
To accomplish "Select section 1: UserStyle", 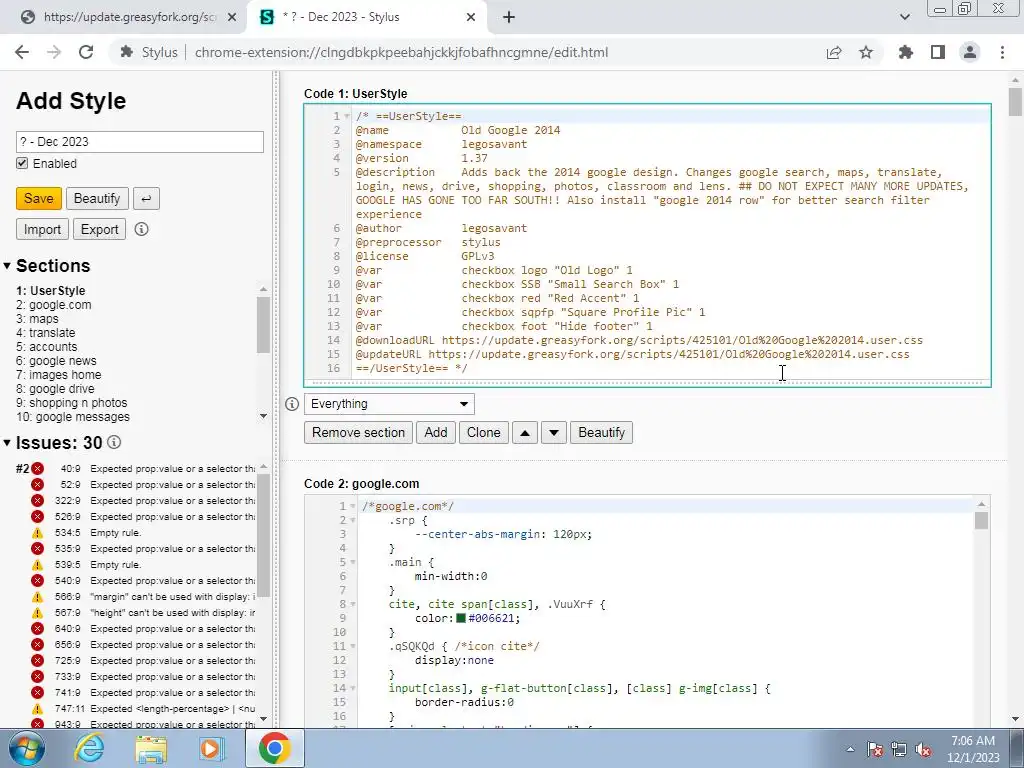I will [x=51, y=291].
